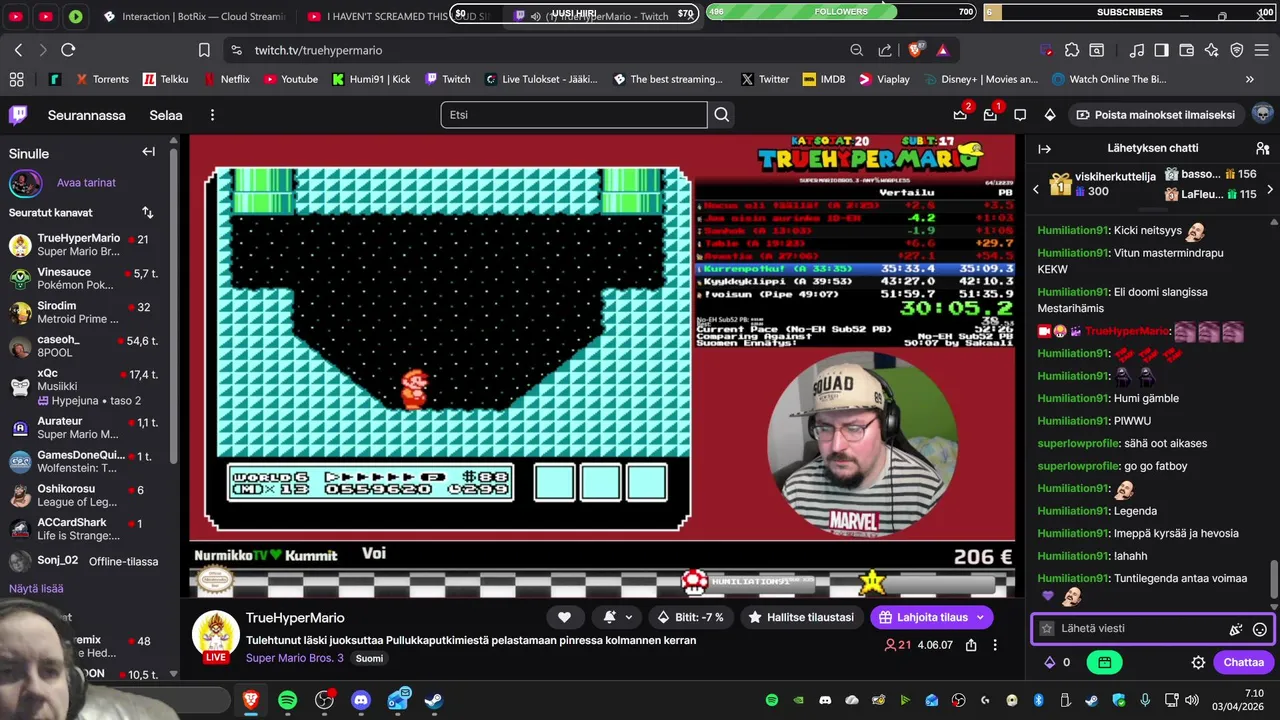Screen dimensions: 1280x720
Task: Open Avaa tarinat stories link
Action: pyautogui.click(x=86, y=183)
